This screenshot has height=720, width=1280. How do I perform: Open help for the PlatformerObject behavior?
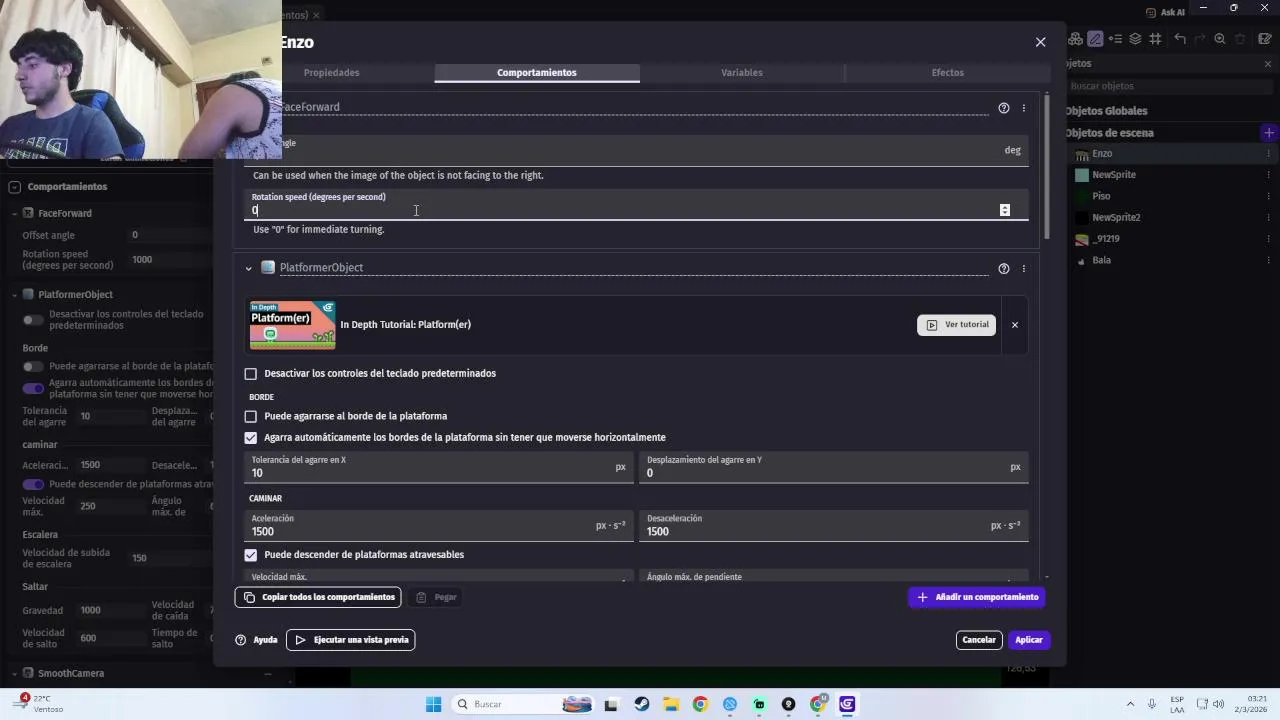1004,268
